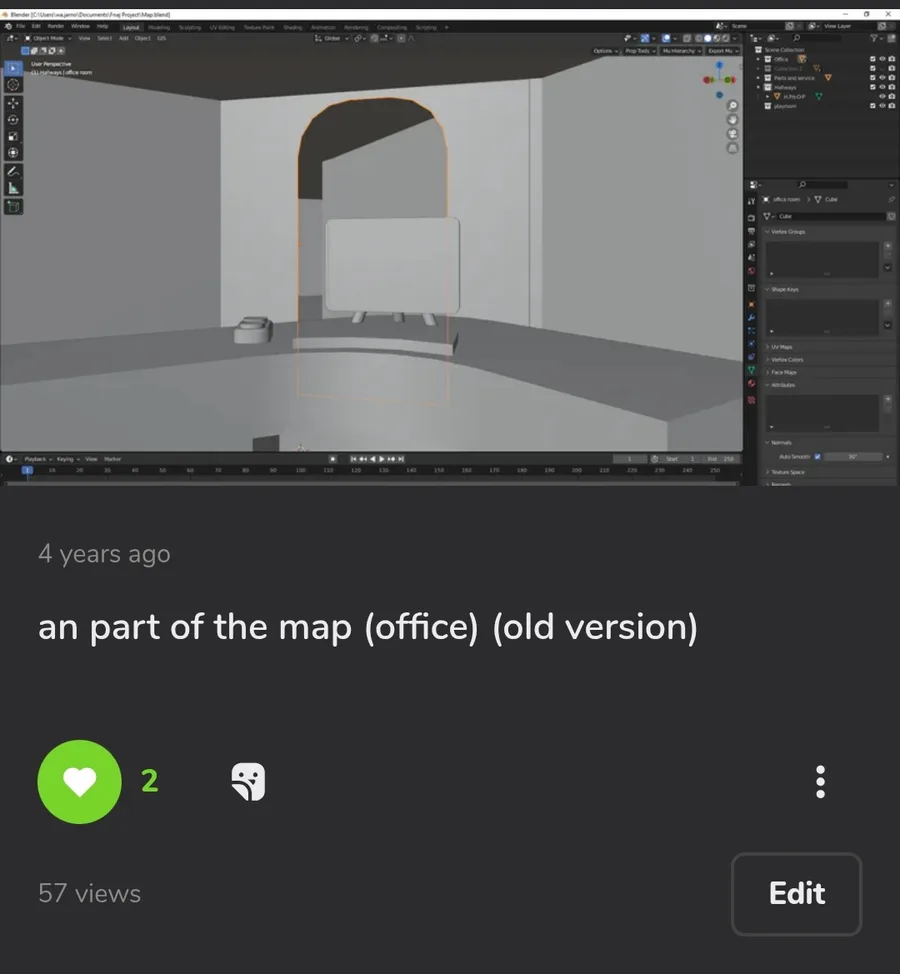Open the Material properties tab icon
This screenshot has height=974, width=900.
point(752,383)
